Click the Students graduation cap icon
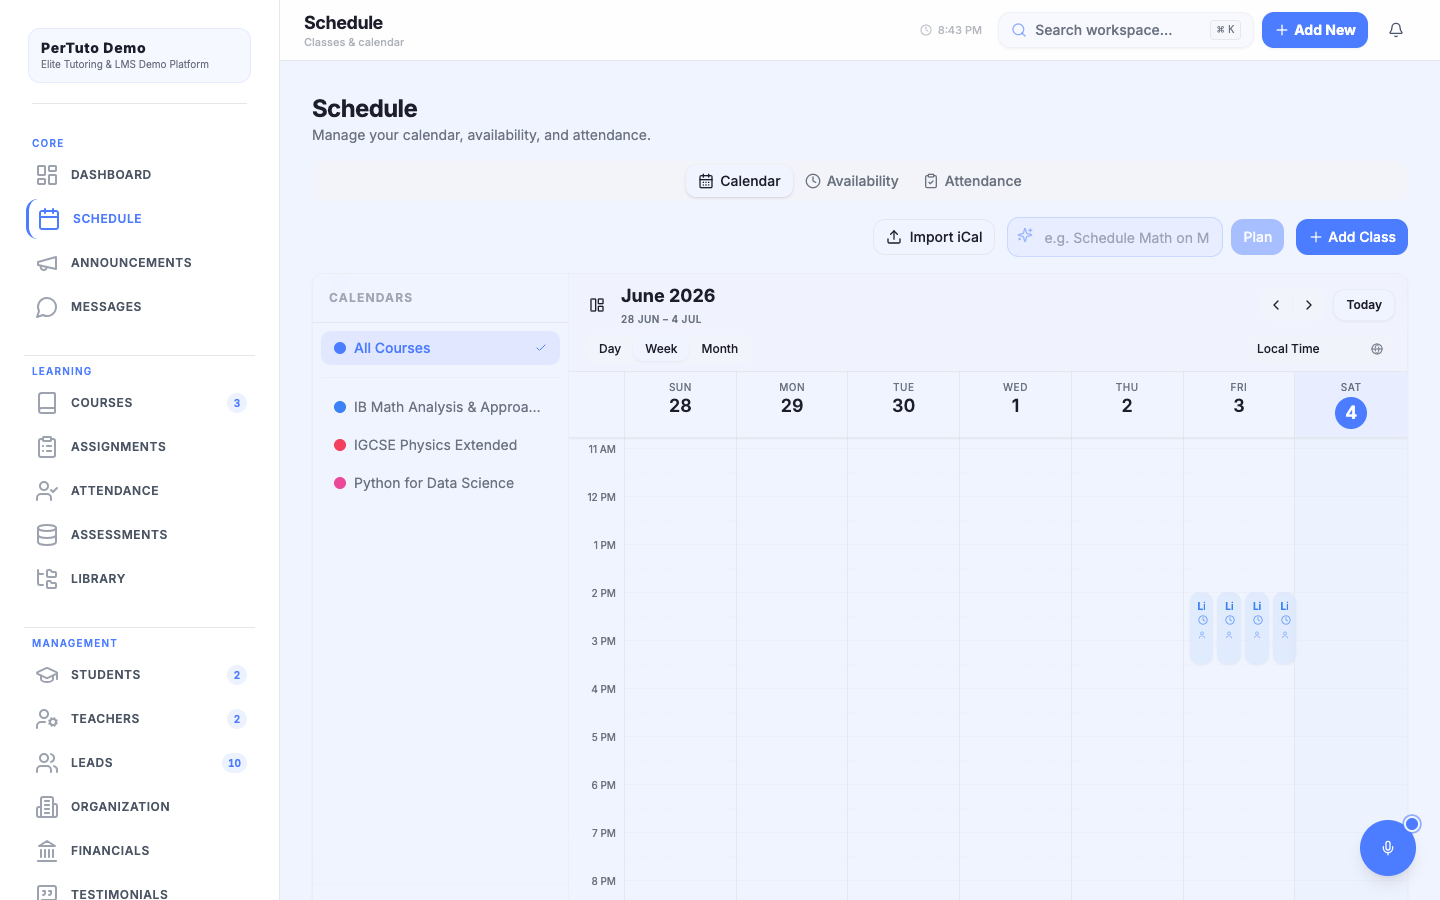 pos(47,675)
